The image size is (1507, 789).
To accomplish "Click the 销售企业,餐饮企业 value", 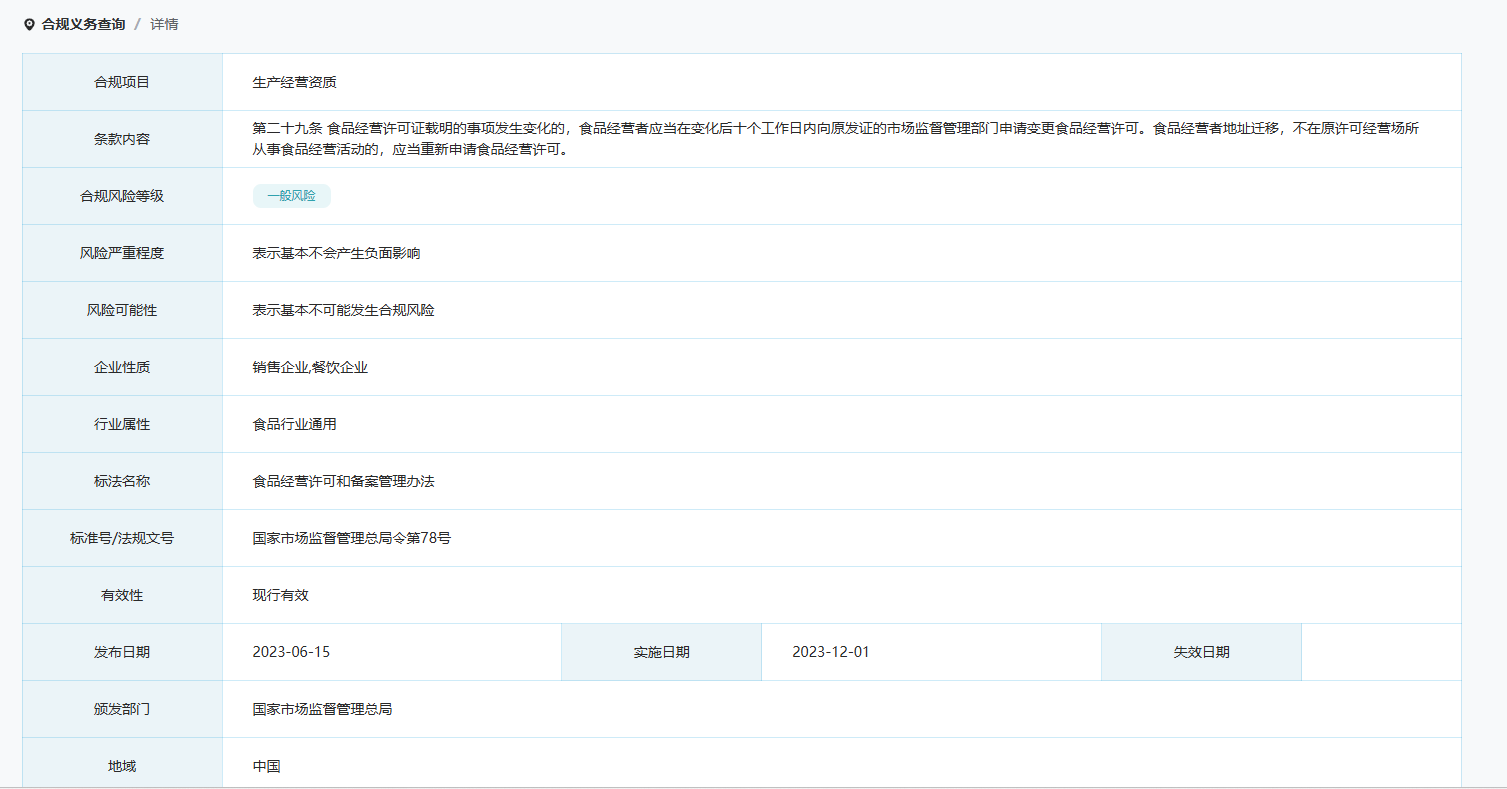I will pyautogui.click(x=310, y=367).
